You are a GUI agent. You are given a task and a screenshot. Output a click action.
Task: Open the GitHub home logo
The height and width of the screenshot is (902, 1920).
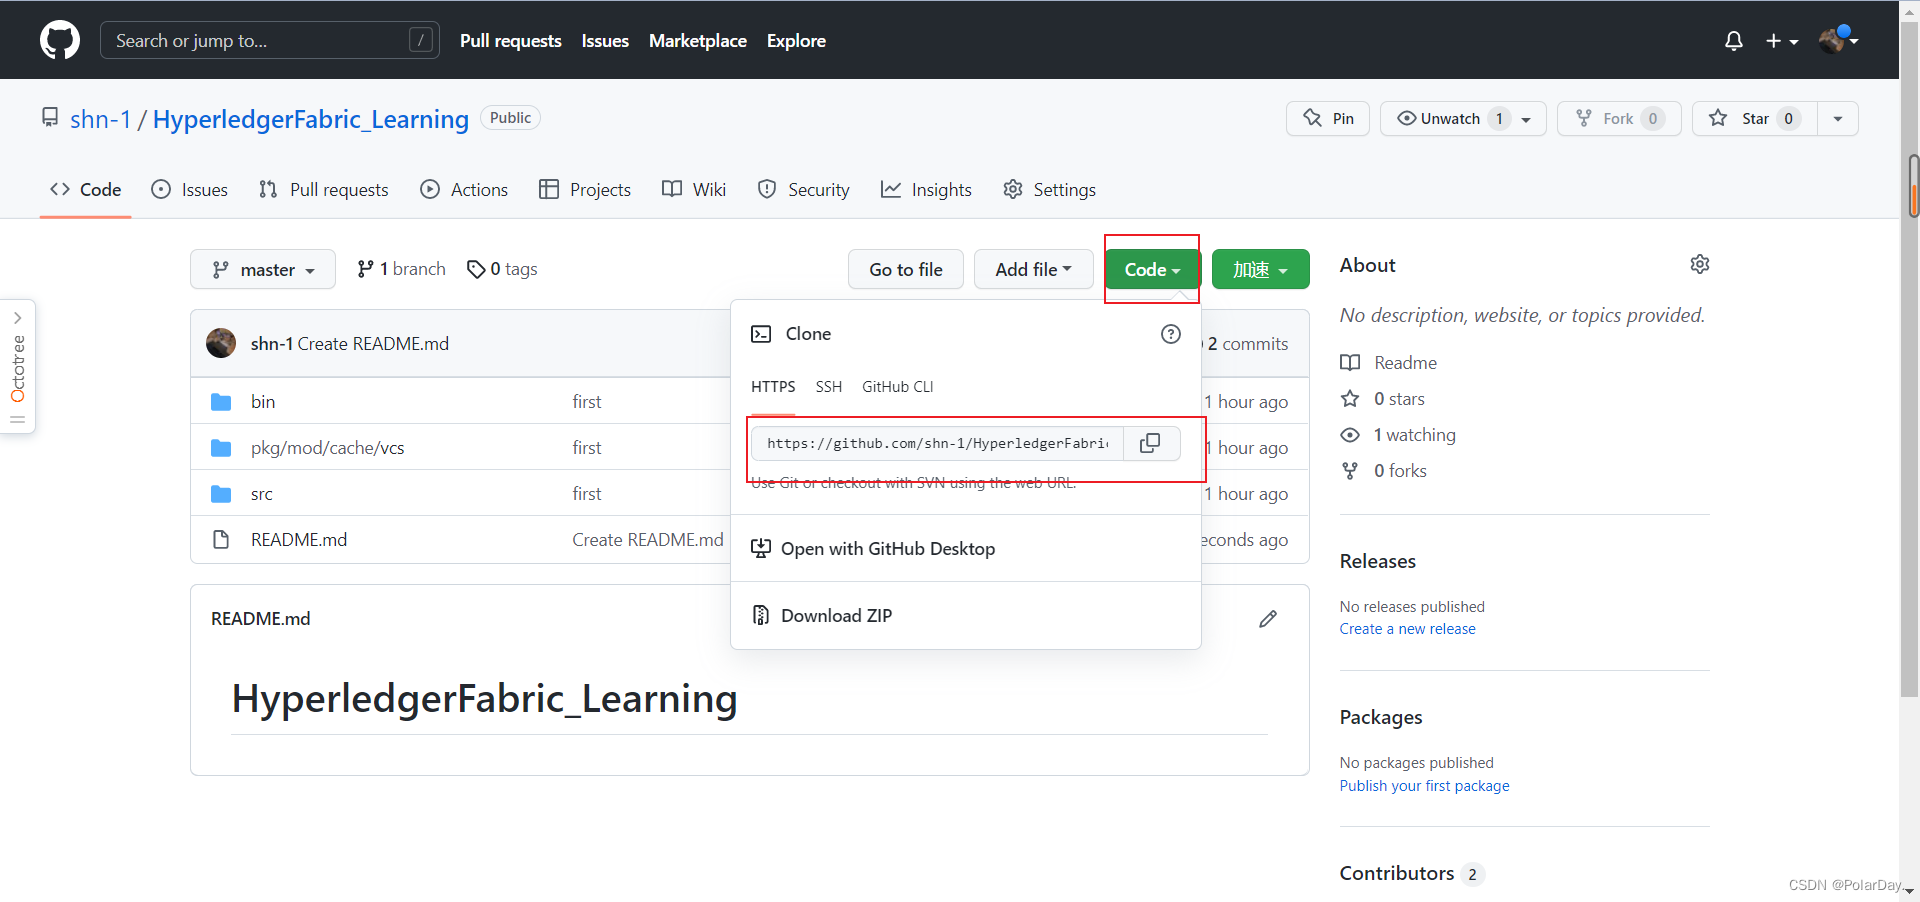tap(60, 40)
